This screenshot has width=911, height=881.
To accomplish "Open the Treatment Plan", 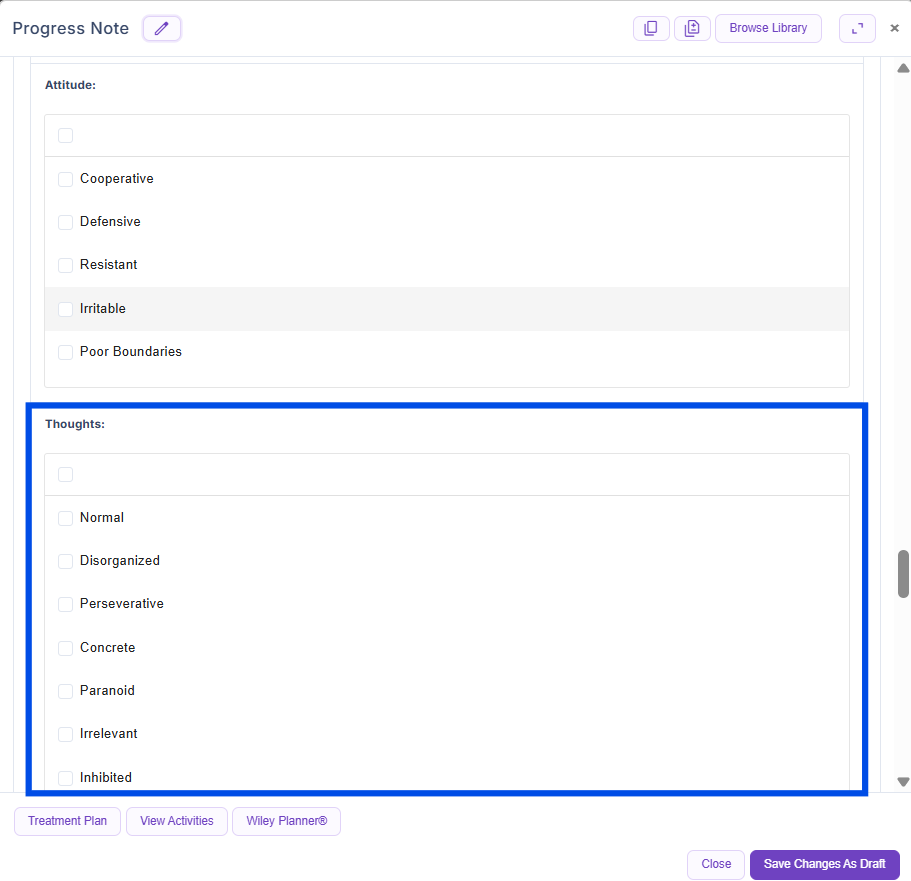I will 67,821.
